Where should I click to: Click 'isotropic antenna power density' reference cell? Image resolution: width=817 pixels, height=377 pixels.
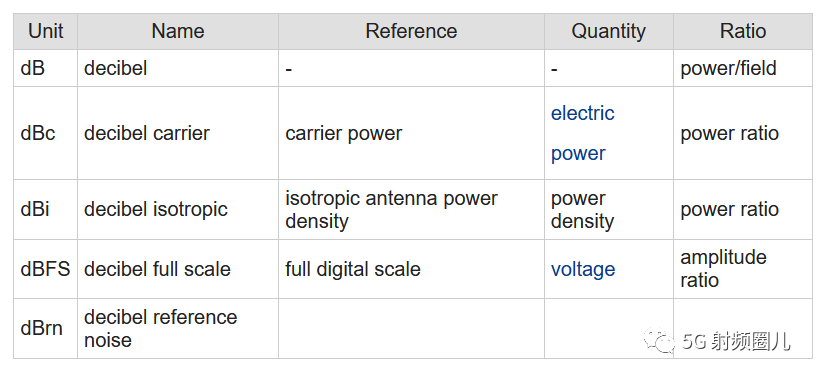coord(412,209)
